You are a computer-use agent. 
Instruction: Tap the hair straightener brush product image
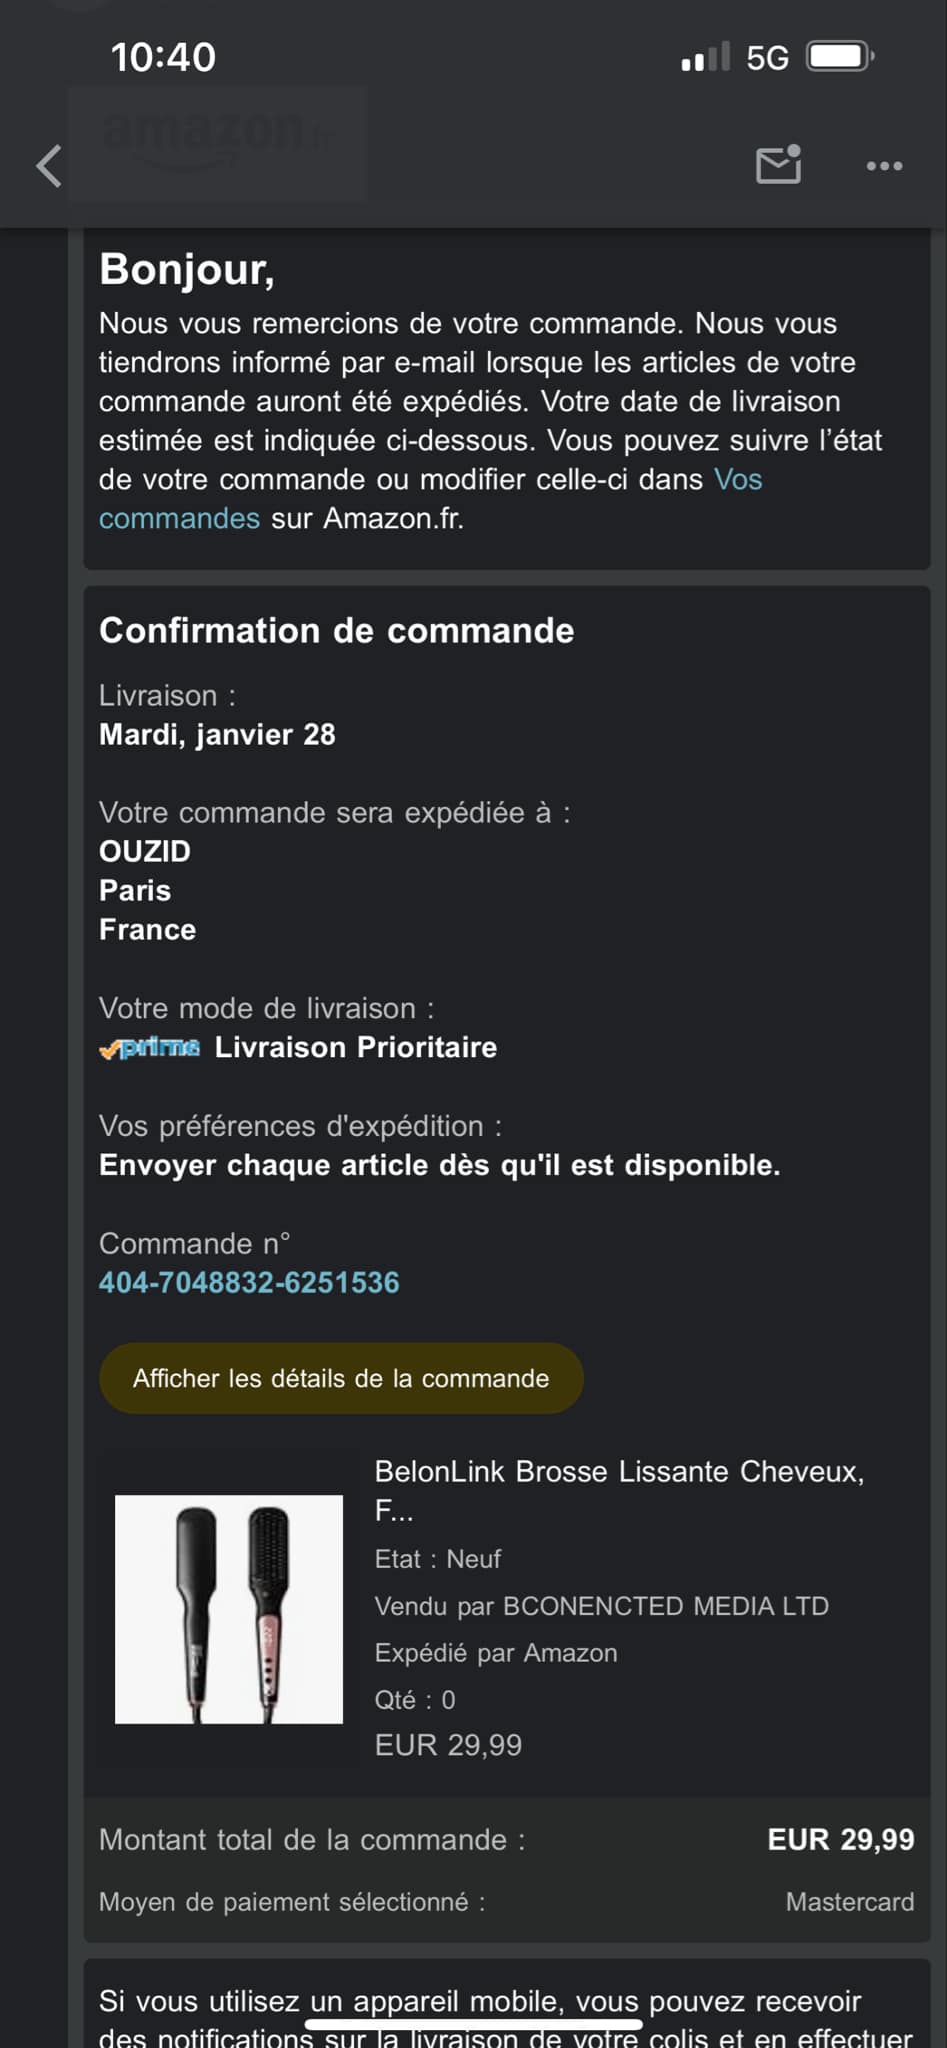(229, 1609)
